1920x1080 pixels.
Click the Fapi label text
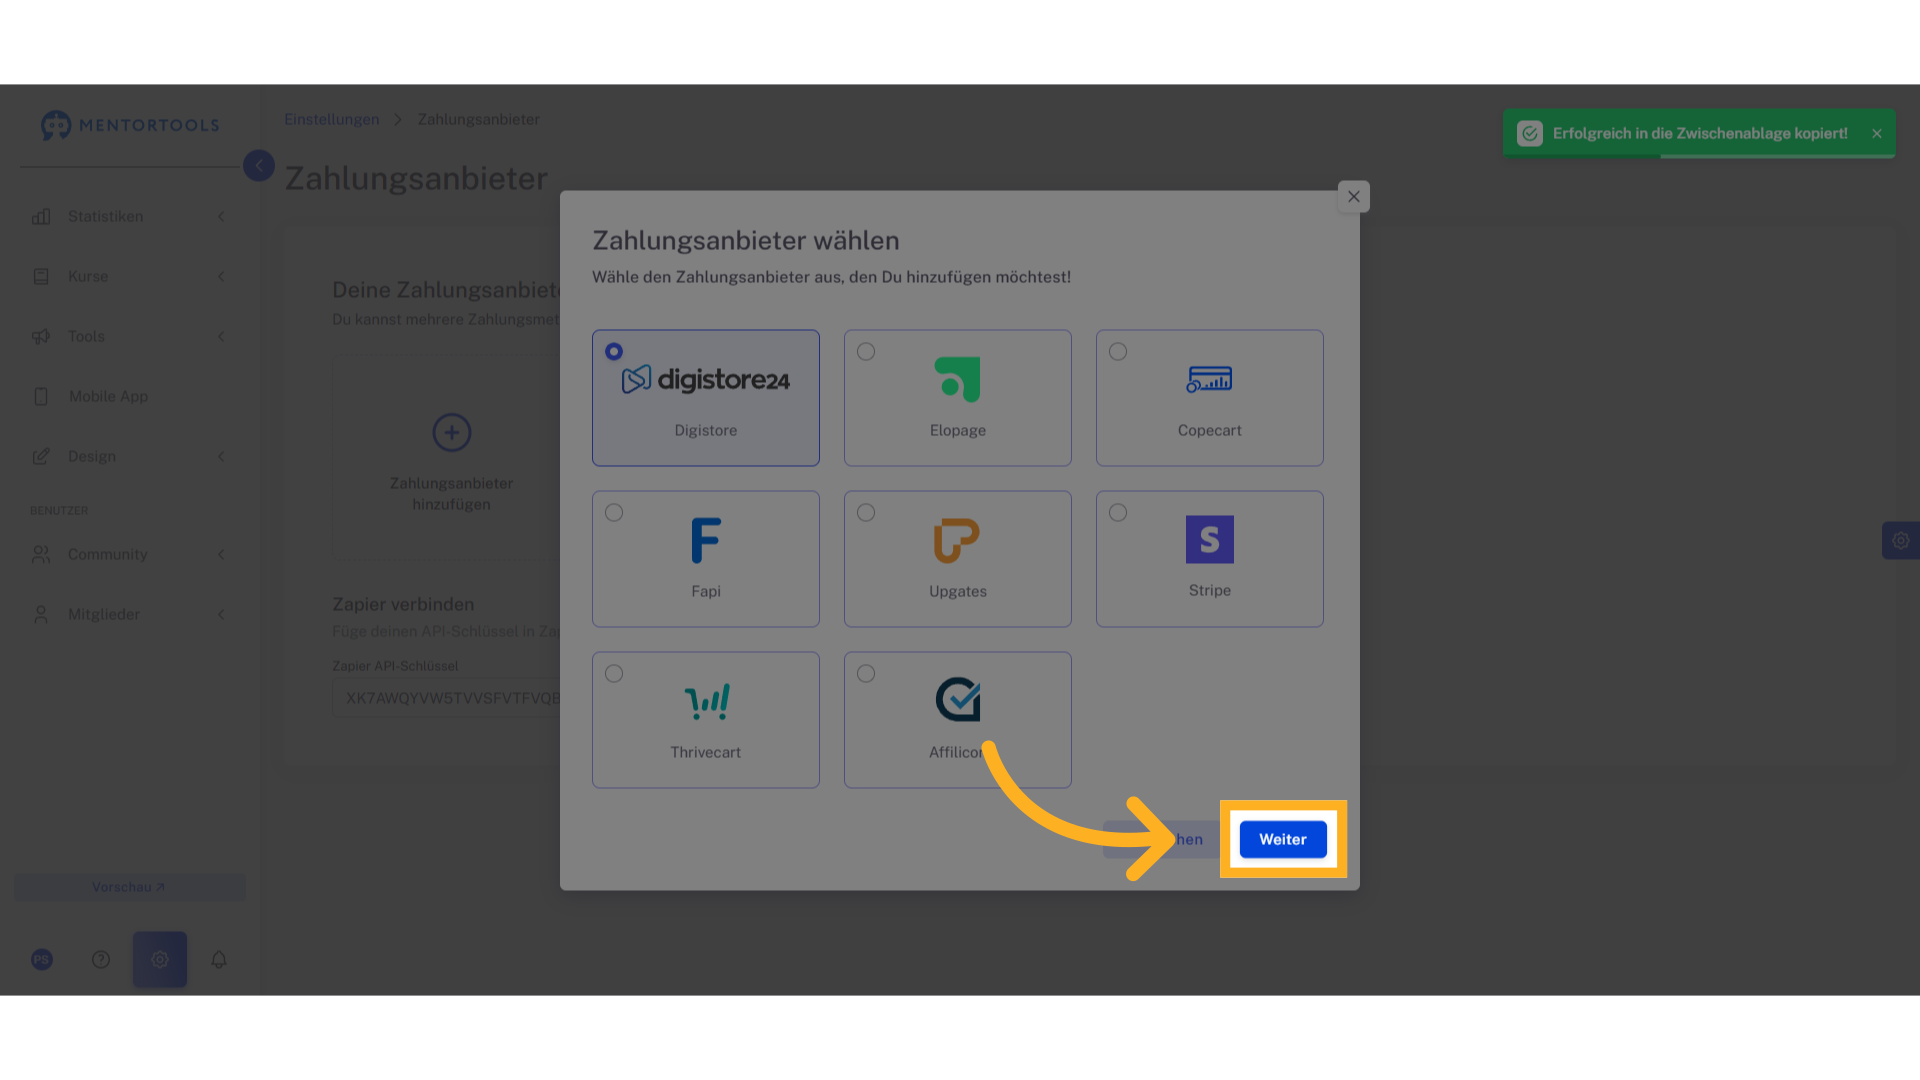706,591
